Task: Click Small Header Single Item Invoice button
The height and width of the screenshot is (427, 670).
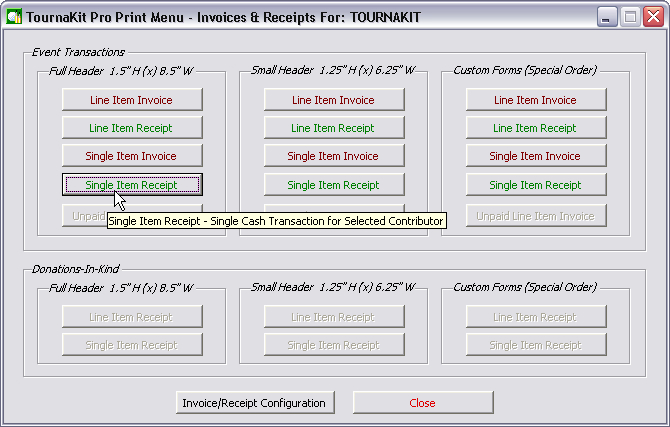Action: click(x=334, y=156)
